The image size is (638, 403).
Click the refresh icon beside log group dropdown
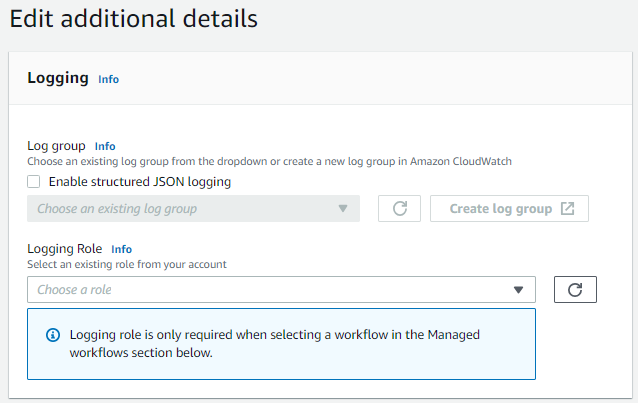coord(399,209)
